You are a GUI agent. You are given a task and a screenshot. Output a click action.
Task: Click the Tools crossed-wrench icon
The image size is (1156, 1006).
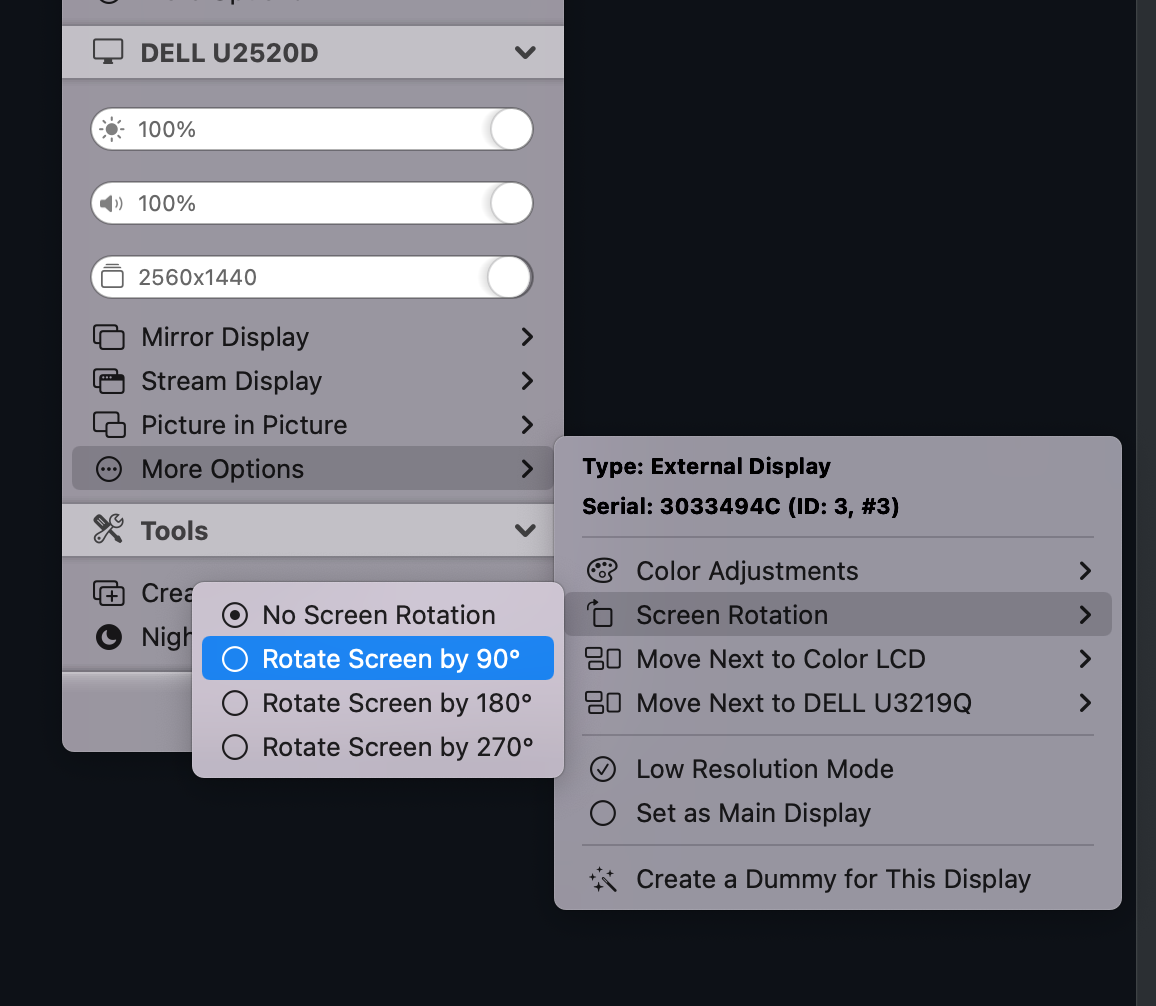pos(110,530)
